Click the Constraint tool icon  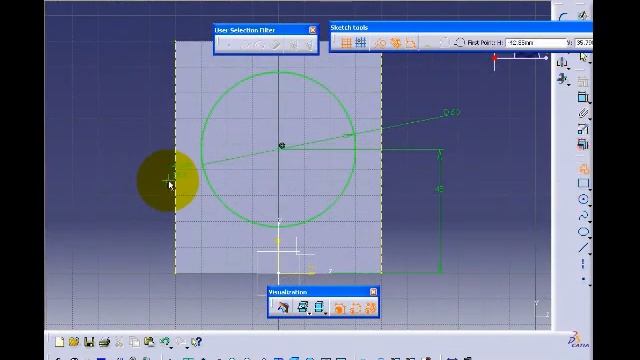click(583, 98)
